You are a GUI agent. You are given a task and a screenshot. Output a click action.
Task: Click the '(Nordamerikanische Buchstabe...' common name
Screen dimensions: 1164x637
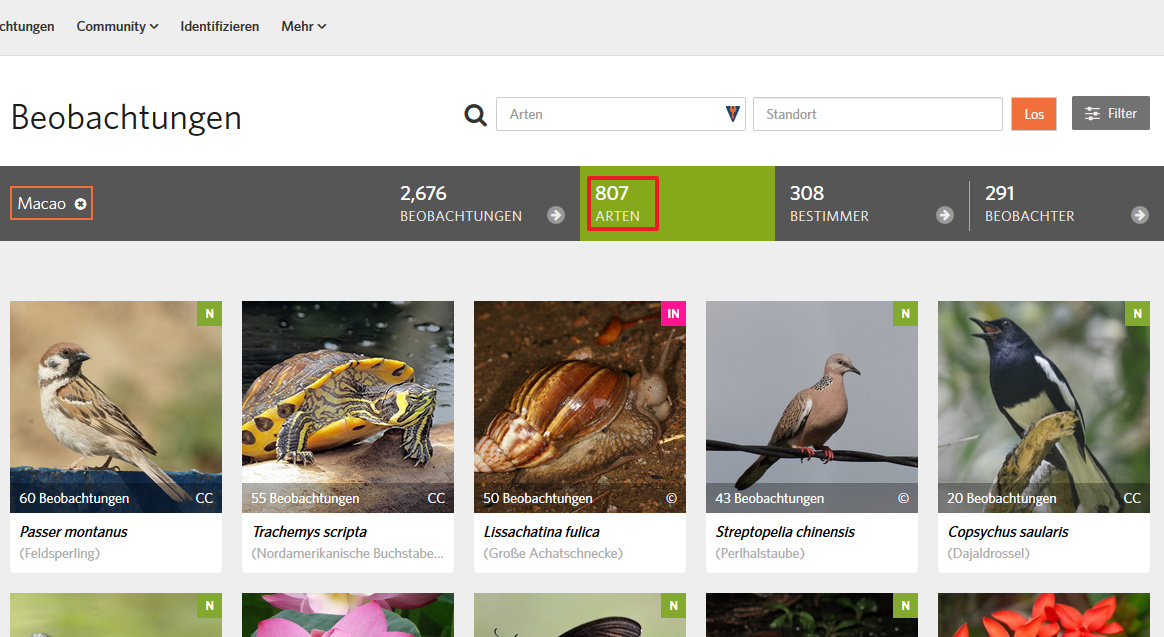pyautogui.click(x=347, y=553)
